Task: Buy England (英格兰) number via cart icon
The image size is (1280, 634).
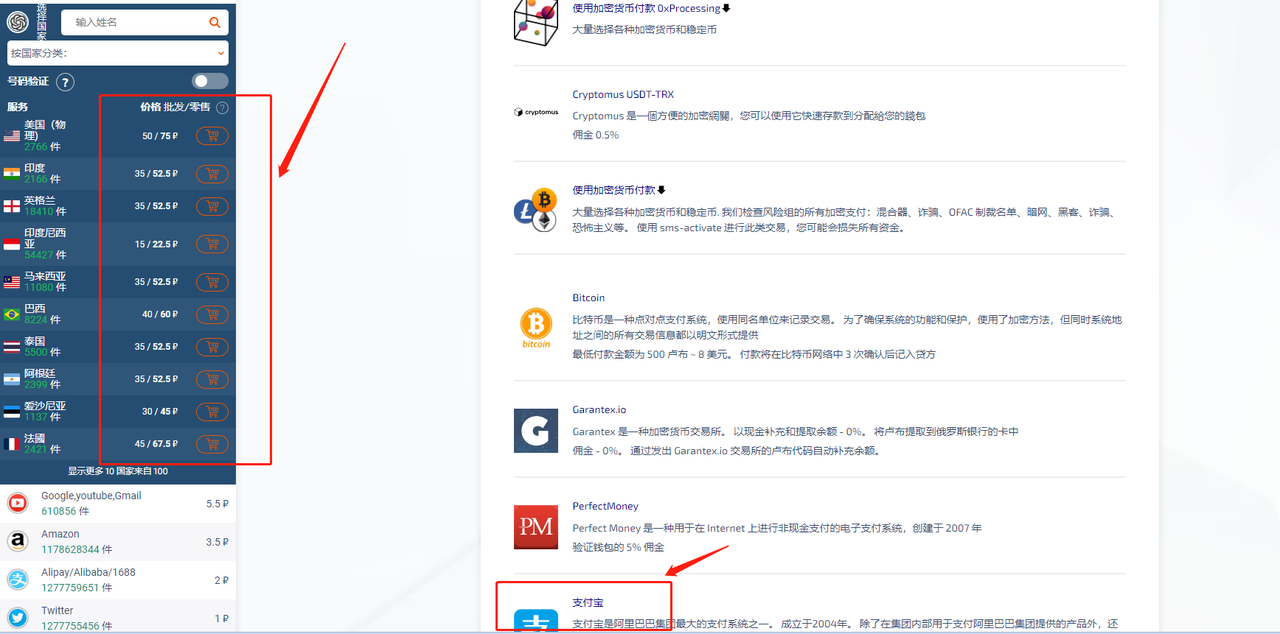Action: pos(212,206)
